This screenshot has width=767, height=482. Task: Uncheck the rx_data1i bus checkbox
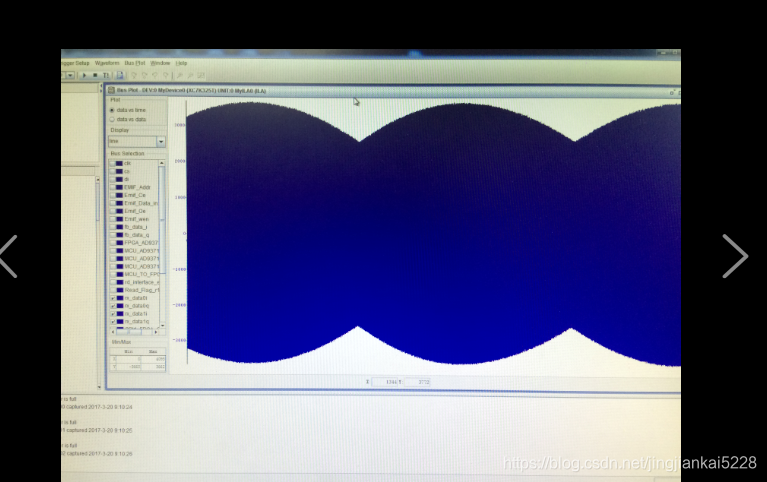[113, 314]
